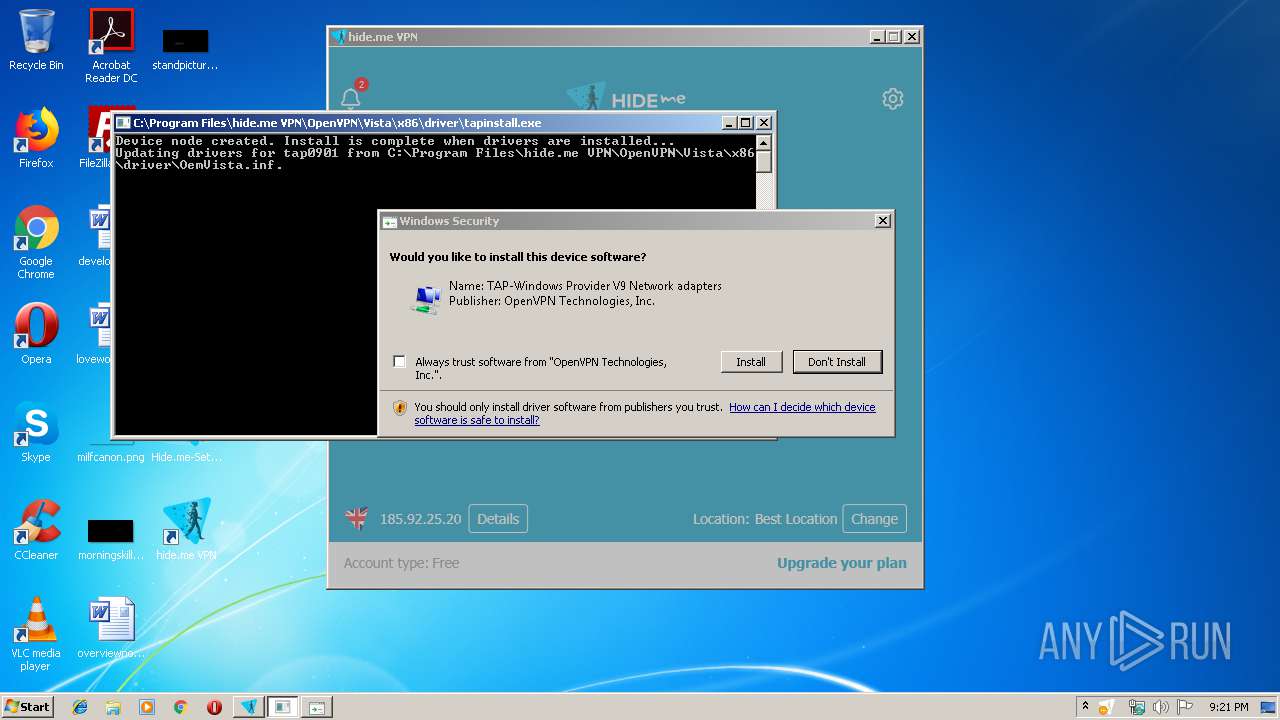Image resolution: width=1280 pixels, height=720 pixels.
Task: Open the device software safety help link
Action: point(645,414)
